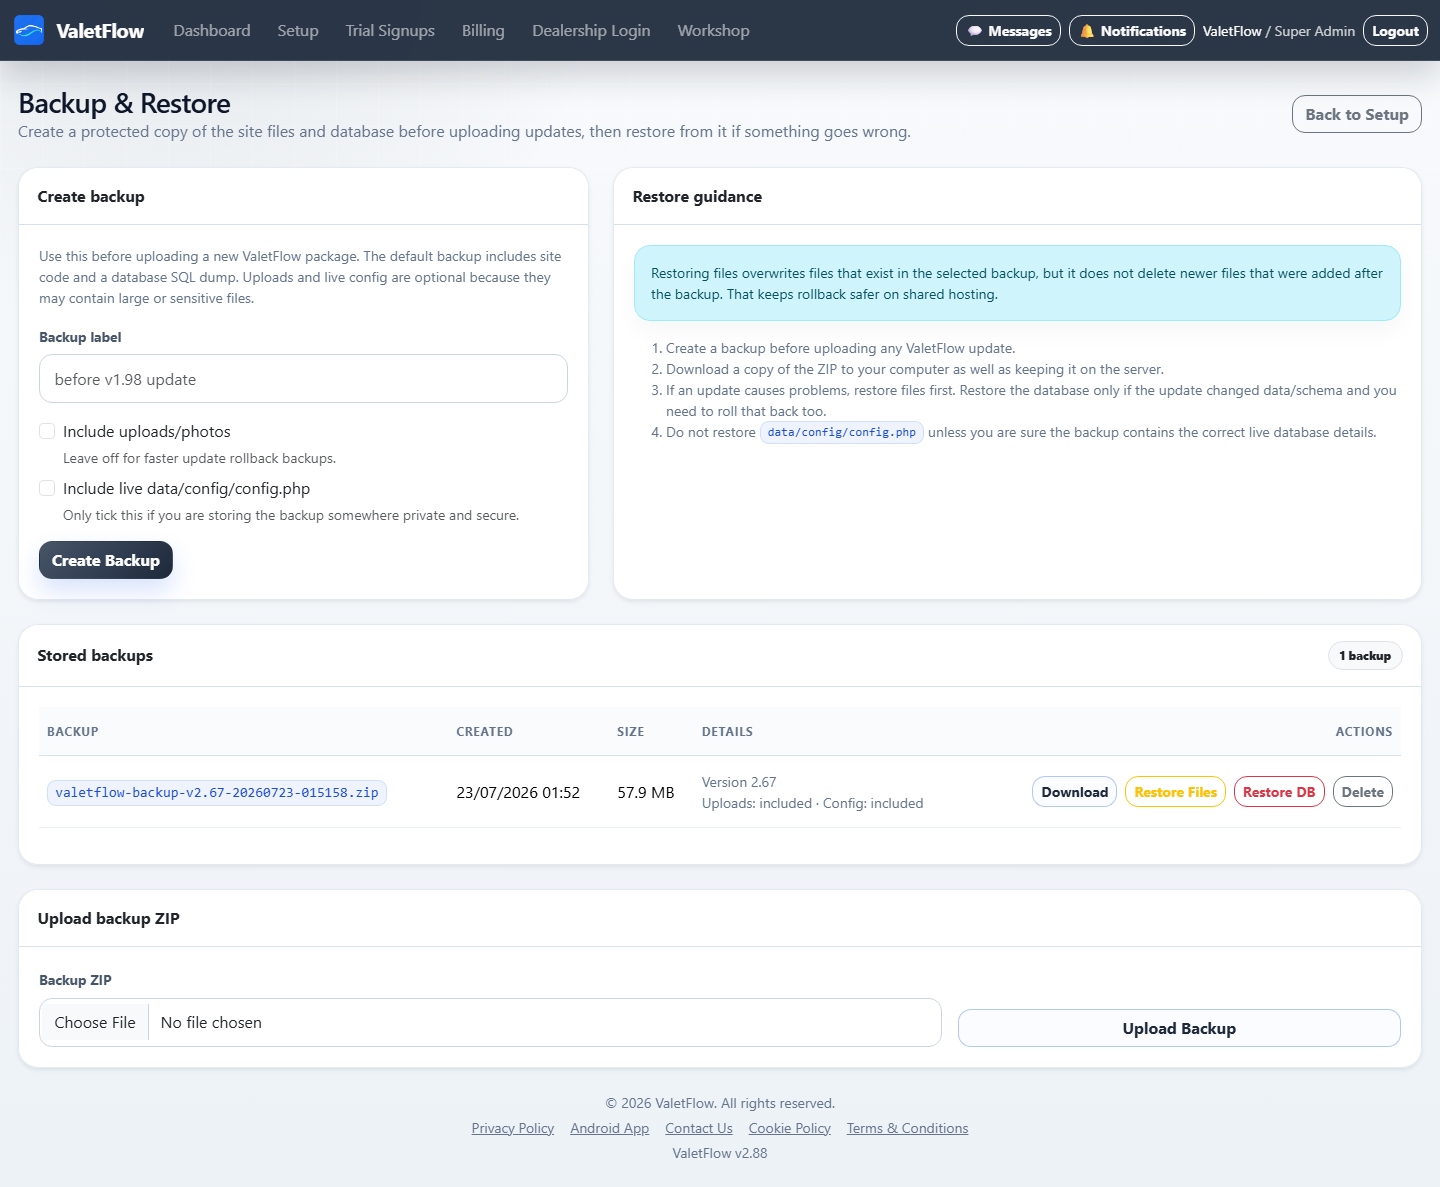Click the data/config/config.php code tag
The width and height of the screenshot is (1440, 1187).
(x=842, y=432)
